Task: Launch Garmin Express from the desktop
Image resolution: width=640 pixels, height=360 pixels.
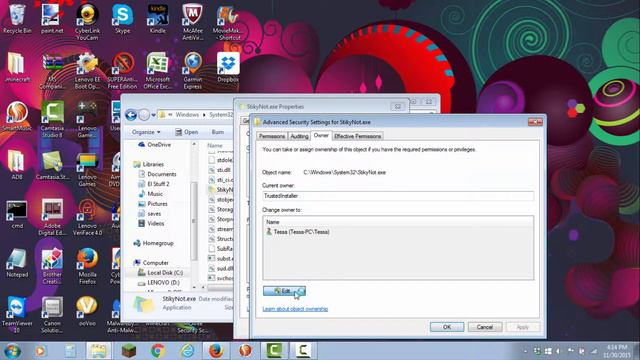Action: [193, 71]
